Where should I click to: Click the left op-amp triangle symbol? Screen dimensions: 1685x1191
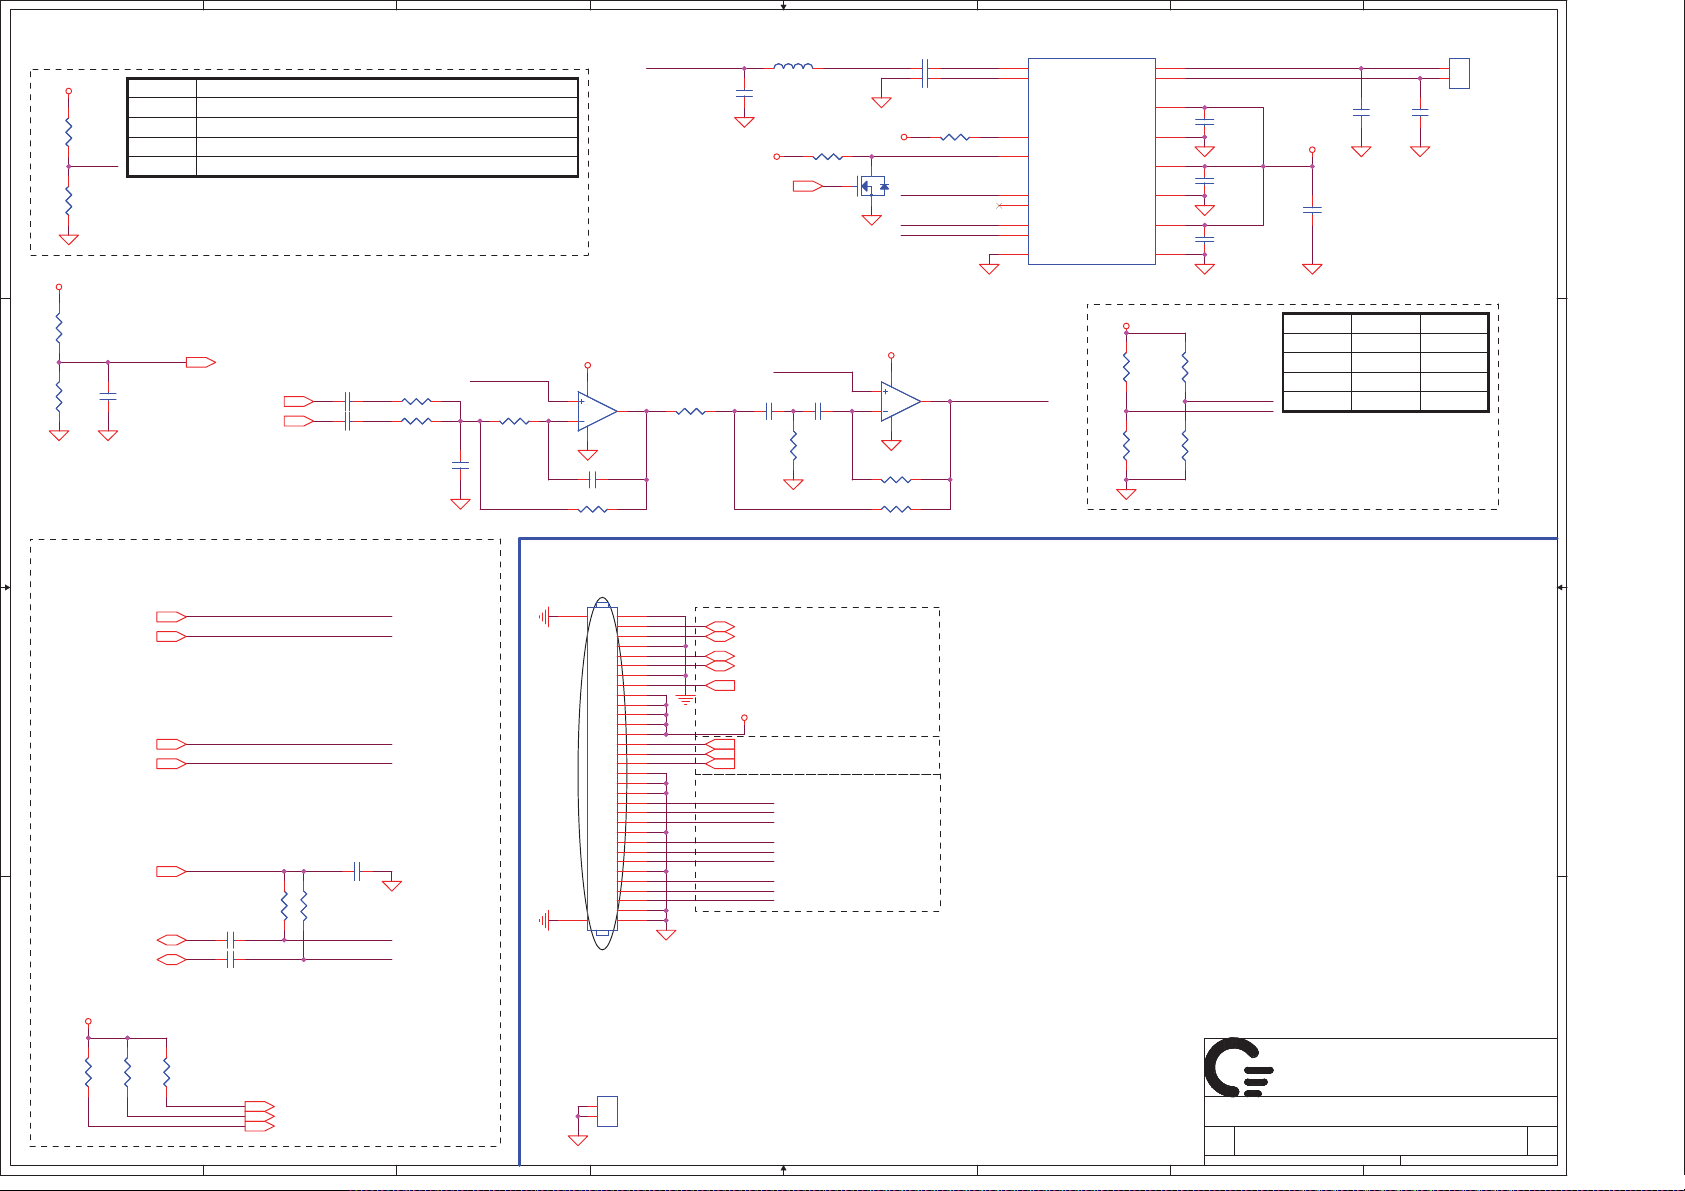[597, 411]
